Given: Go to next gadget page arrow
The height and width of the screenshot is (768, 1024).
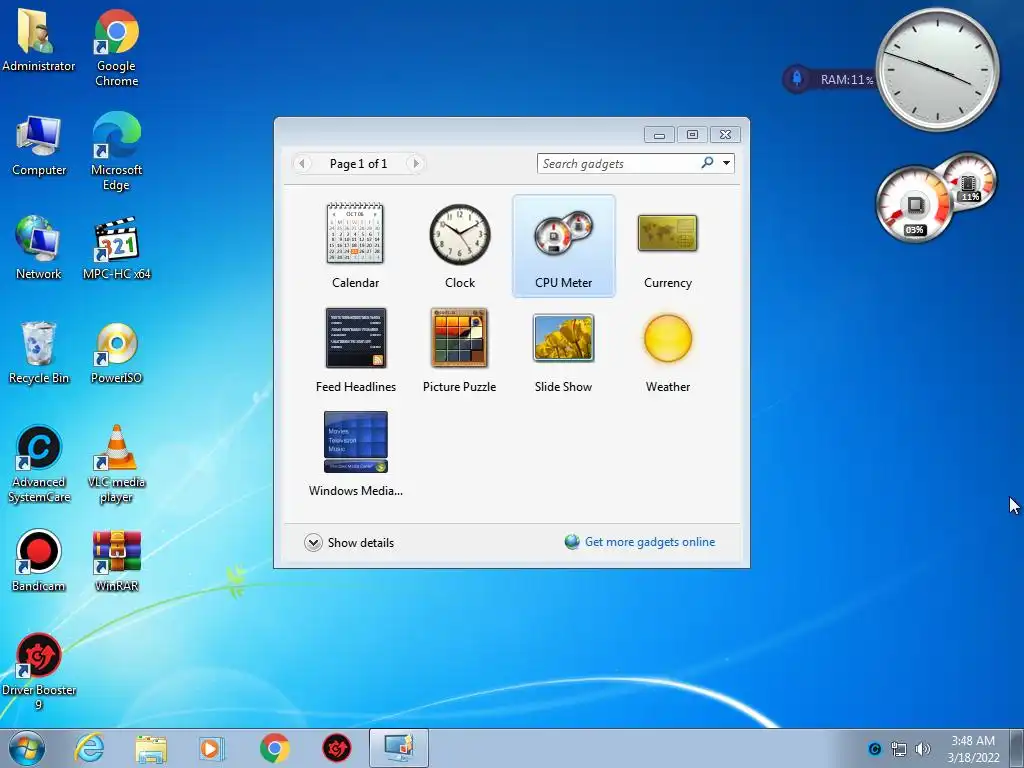Looking at the screenshot, I should pos(415,163).
